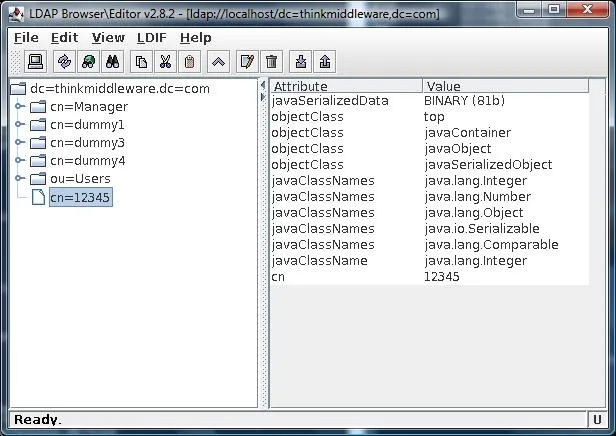The width and height of the screenshot is (616, 436).
Task: Click root folder icon dc=thinkmiddleware
Action: [18, 88]
